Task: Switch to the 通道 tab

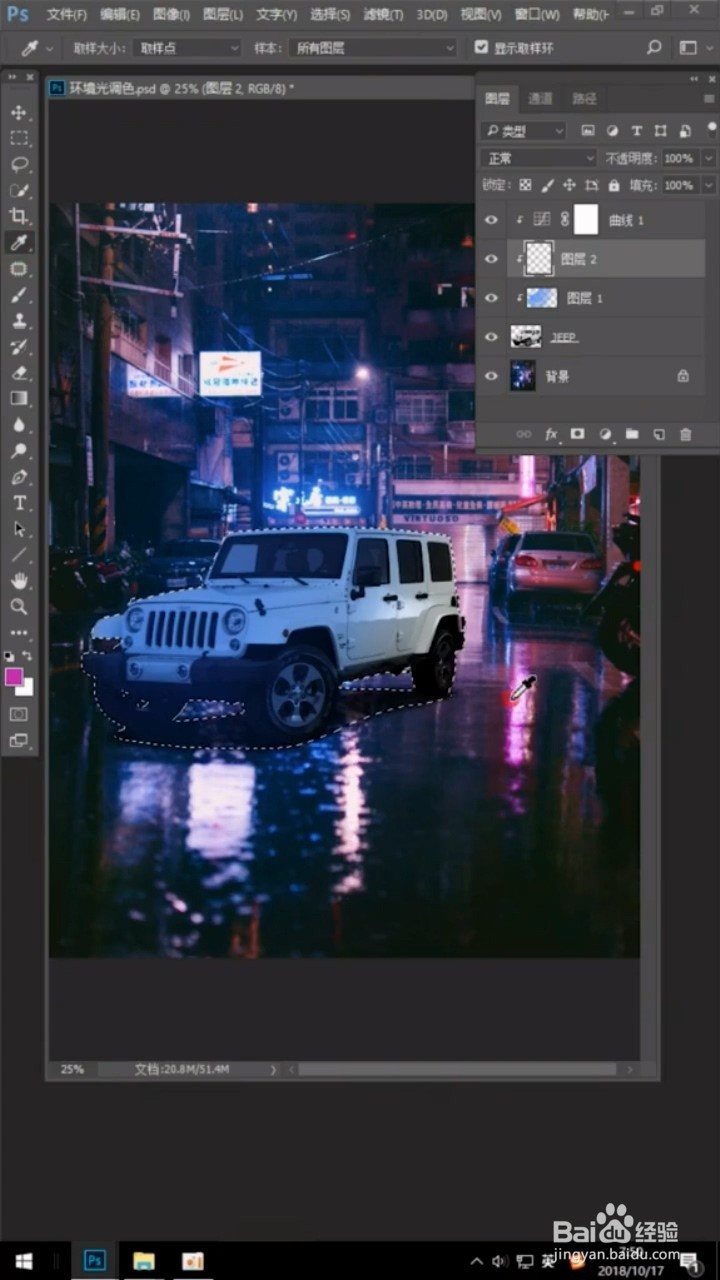Action: [x=540, y=98]
